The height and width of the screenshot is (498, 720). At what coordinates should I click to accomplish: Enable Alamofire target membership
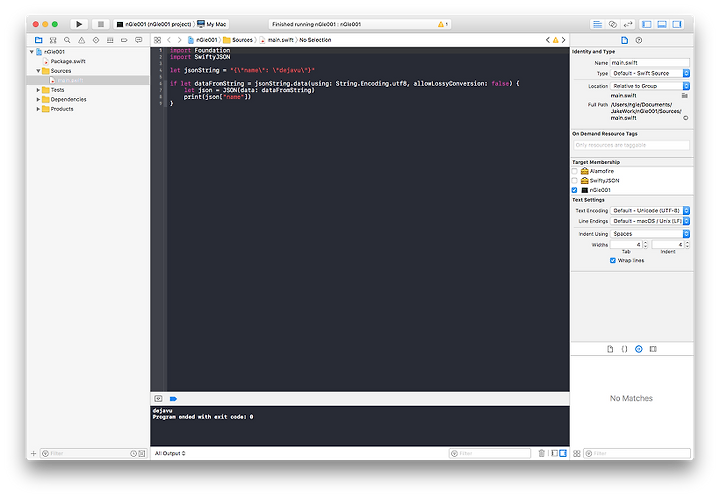point(574,171)
